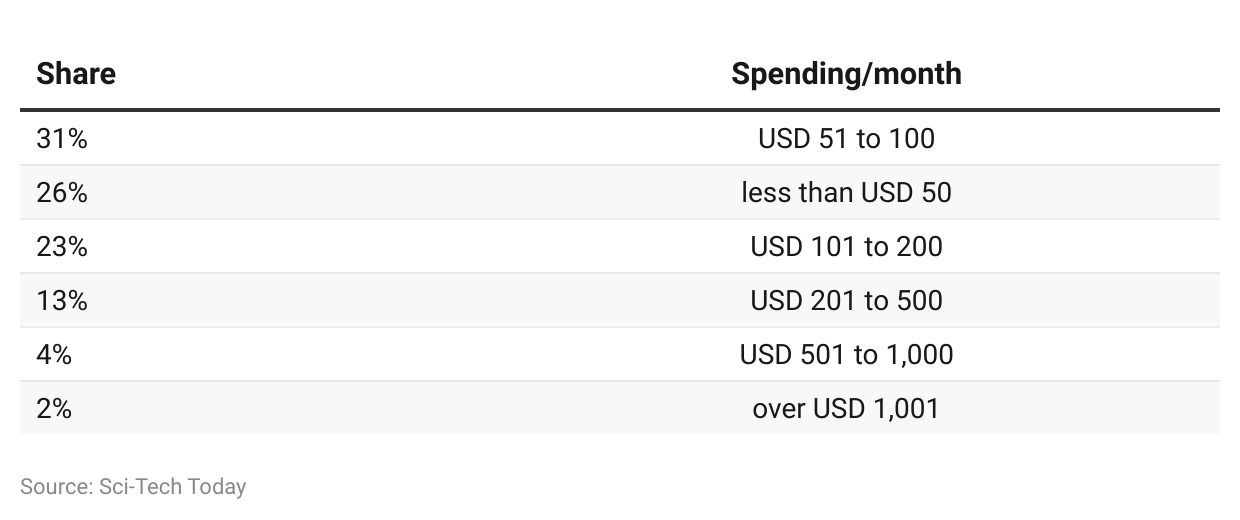
Task: Pick the 'USD 501 to 1,000' cell
Action: click(846, 355)
